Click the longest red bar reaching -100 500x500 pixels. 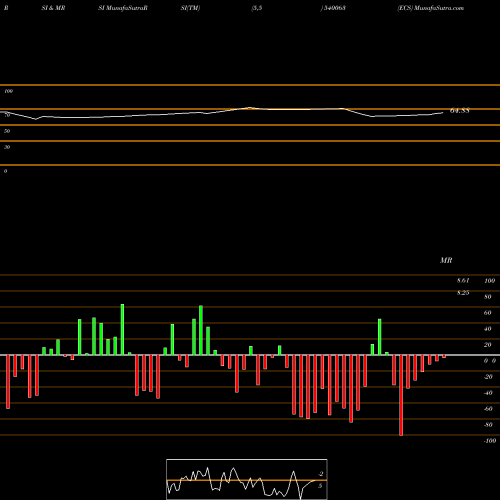tap(401, 395)
